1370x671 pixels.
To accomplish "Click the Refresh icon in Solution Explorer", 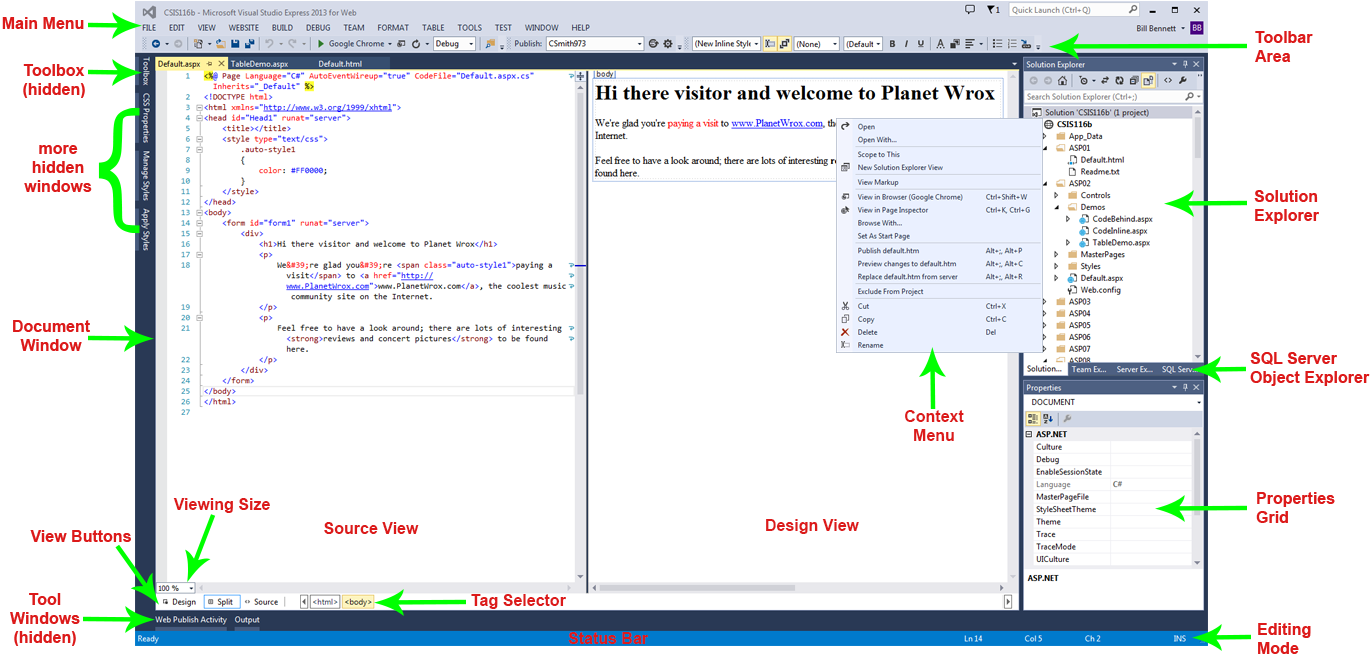I will [x=1120, y=80].
